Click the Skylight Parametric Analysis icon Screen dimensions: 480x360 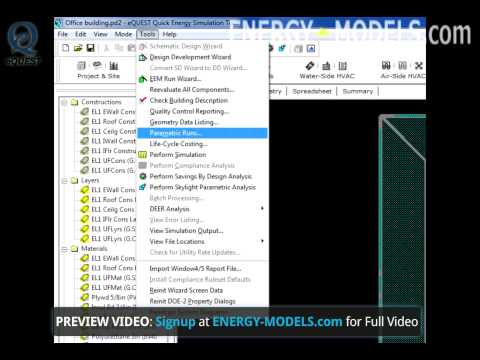(x=143, y=187)
